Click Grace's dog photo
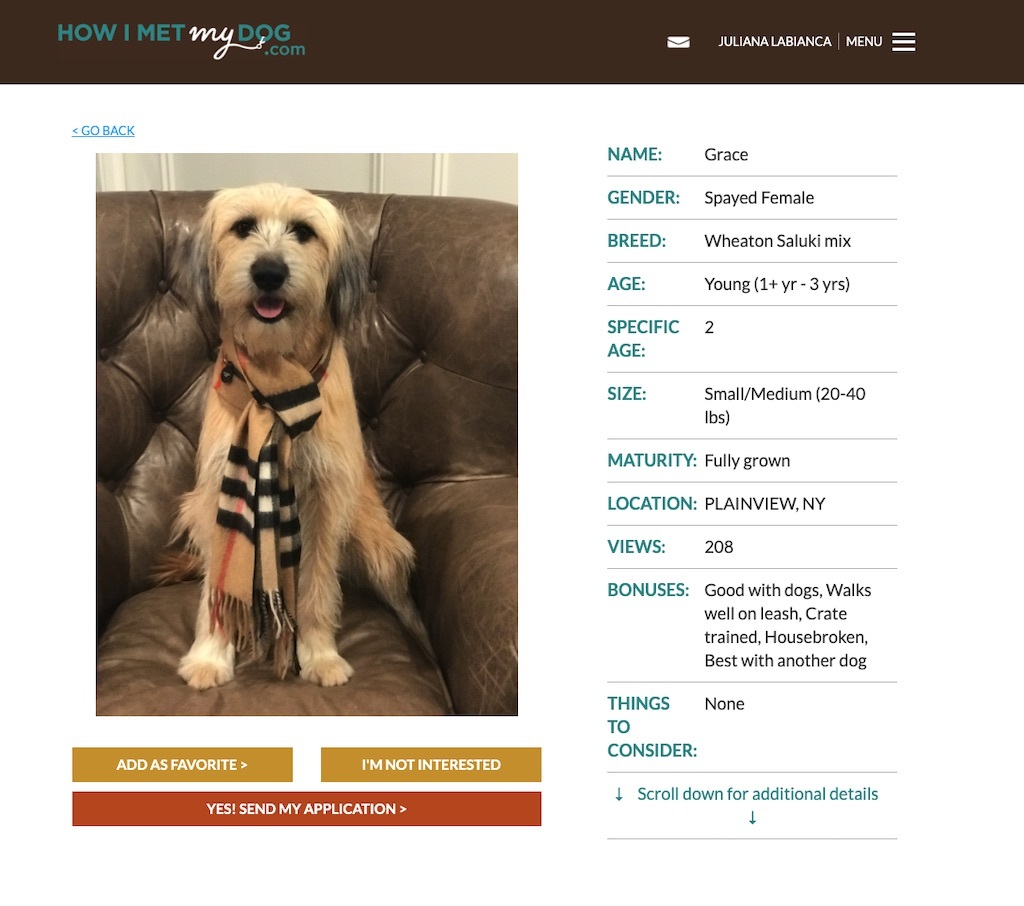This screenshot has width=1024, height=906. tap(307, 434)
